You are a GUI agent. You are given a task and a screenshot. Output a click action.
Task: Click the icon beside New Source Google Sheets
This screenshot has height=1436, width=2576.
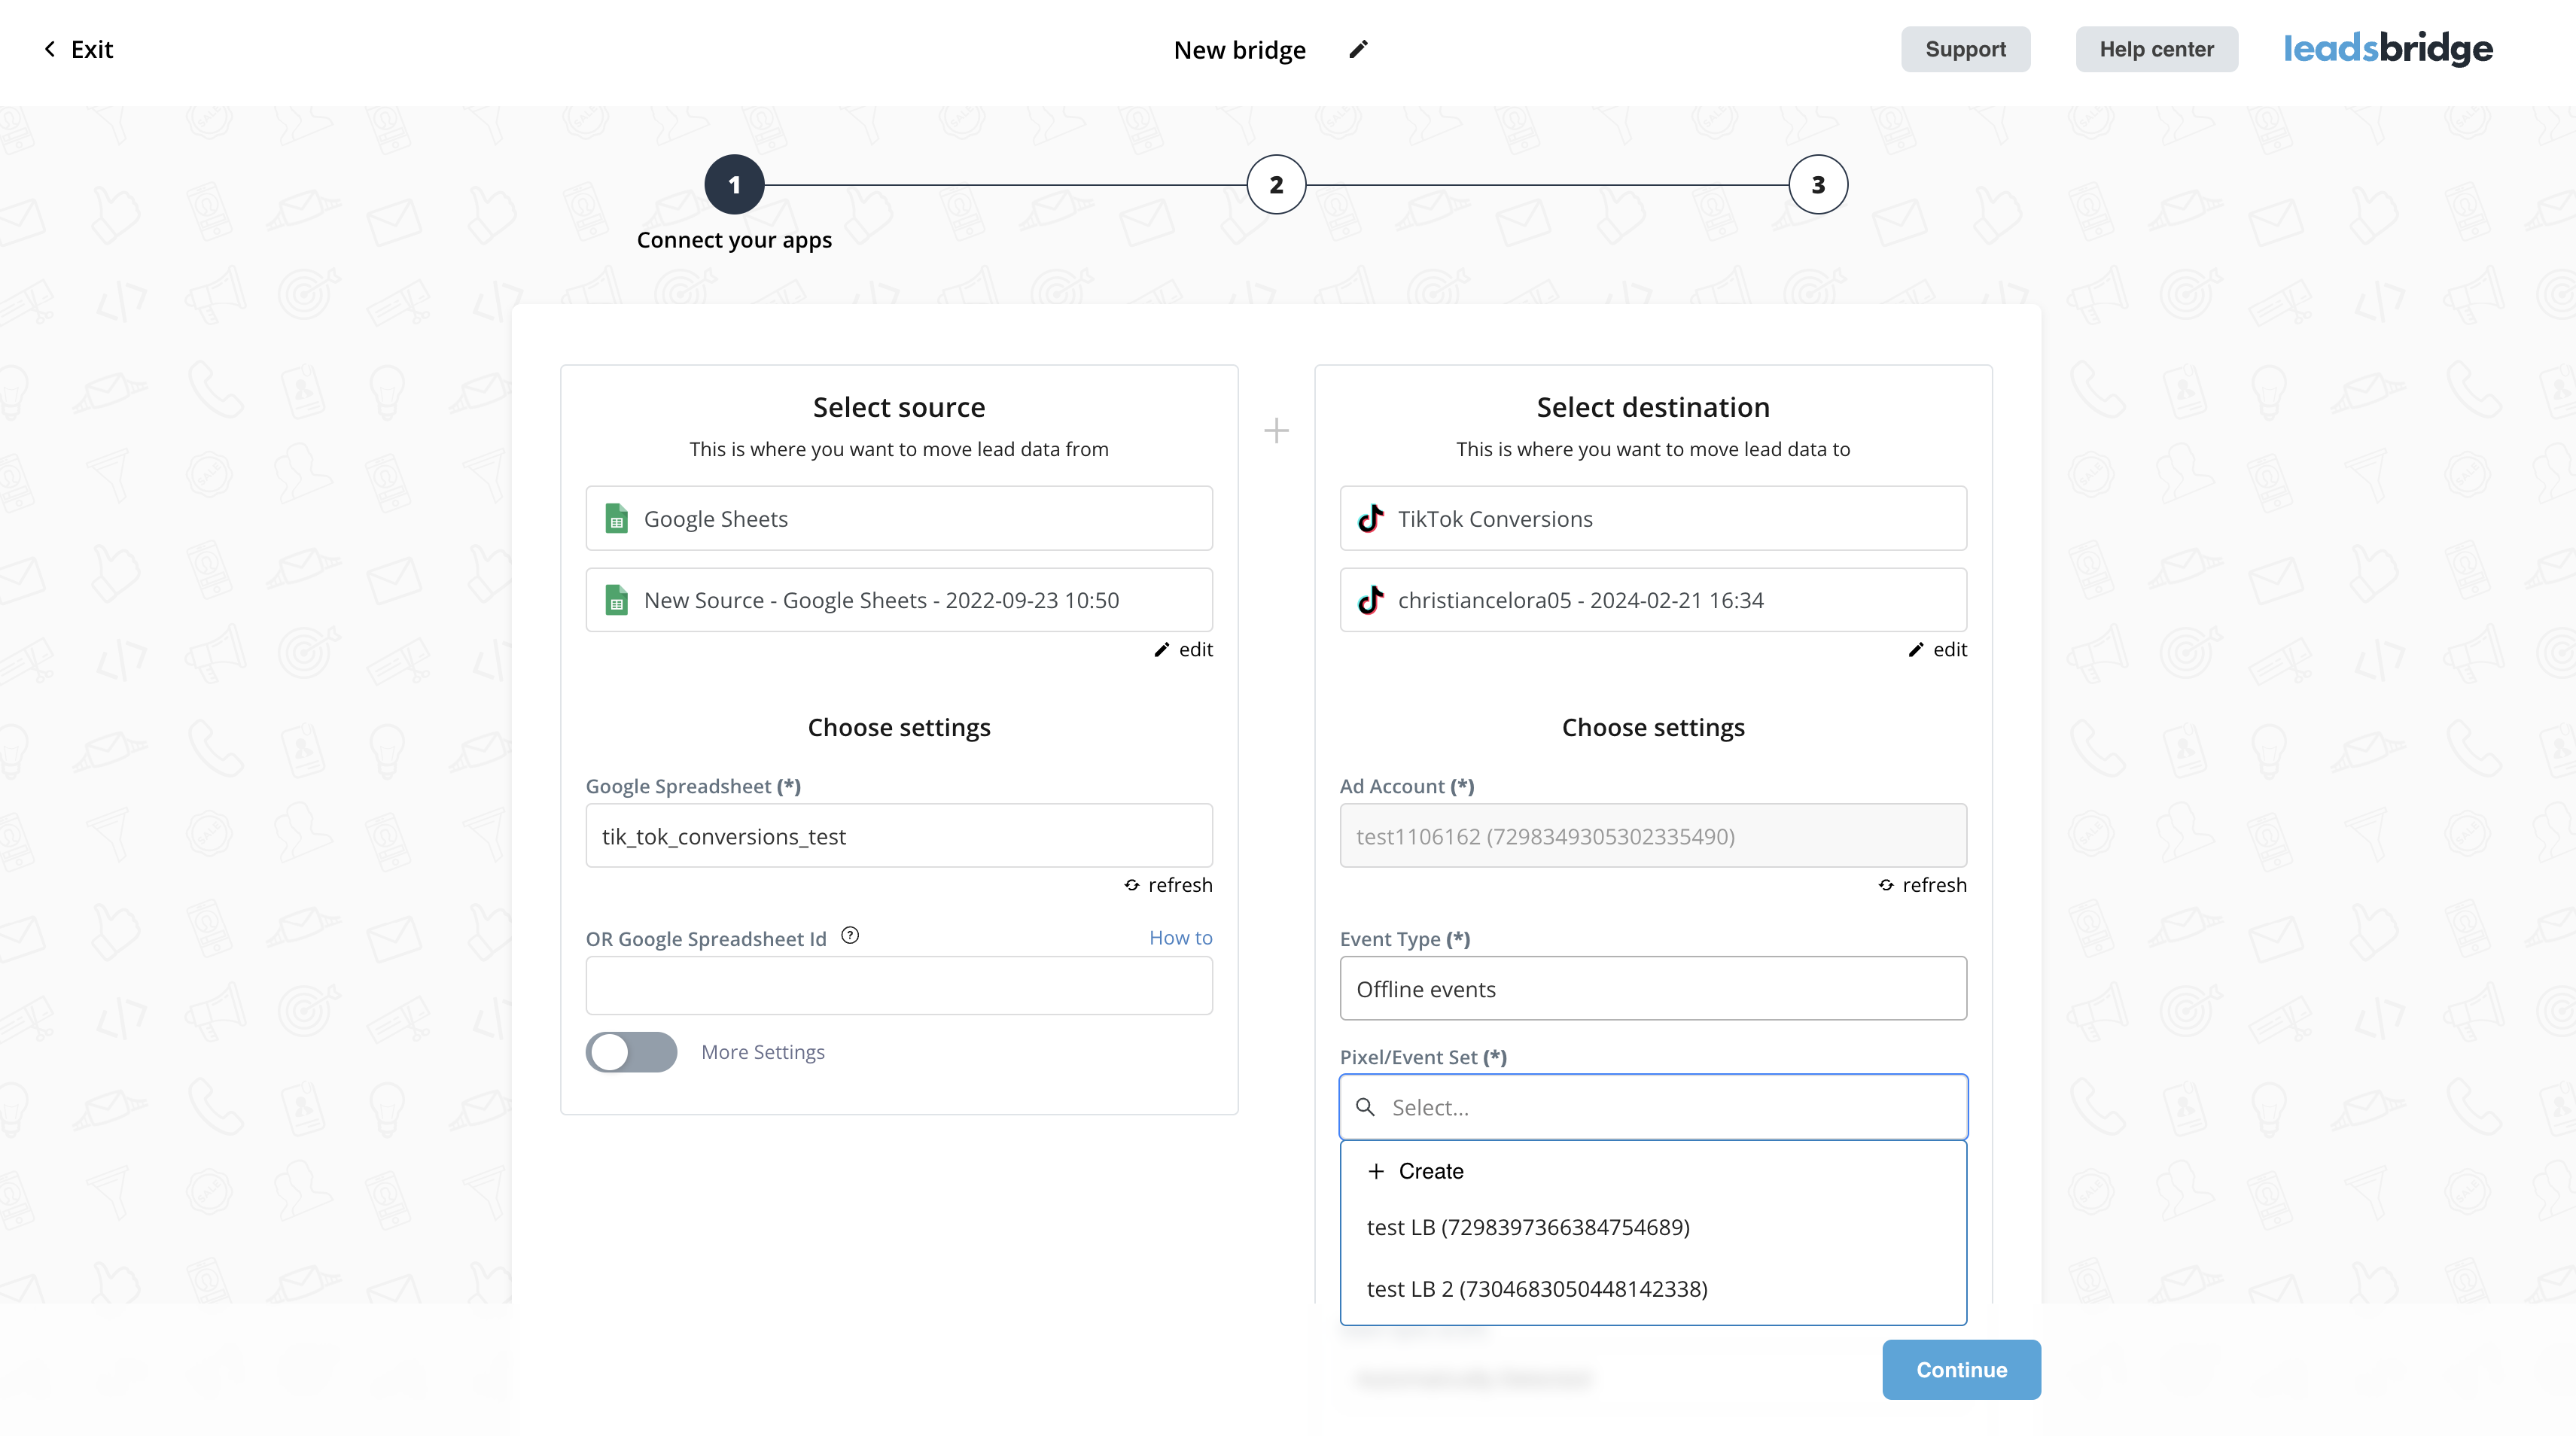coord(616,600)
